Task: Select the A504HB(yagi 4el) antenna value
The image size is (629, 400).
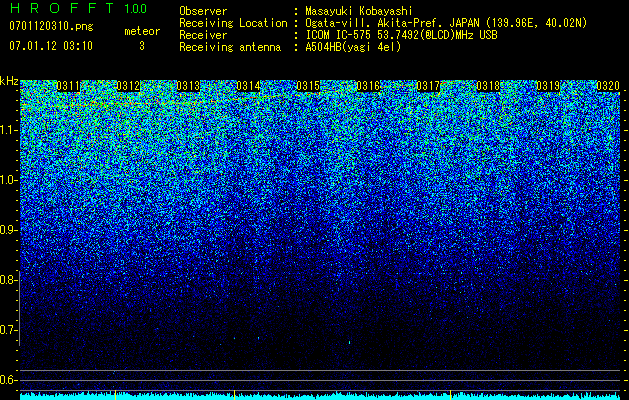Action: (x=353, y=47)
